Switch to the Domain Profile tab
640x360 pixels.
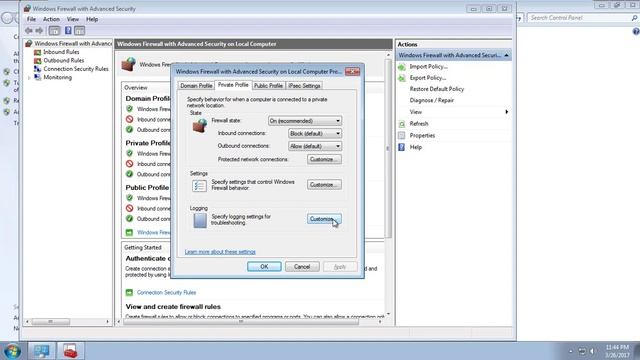point(196,86)
